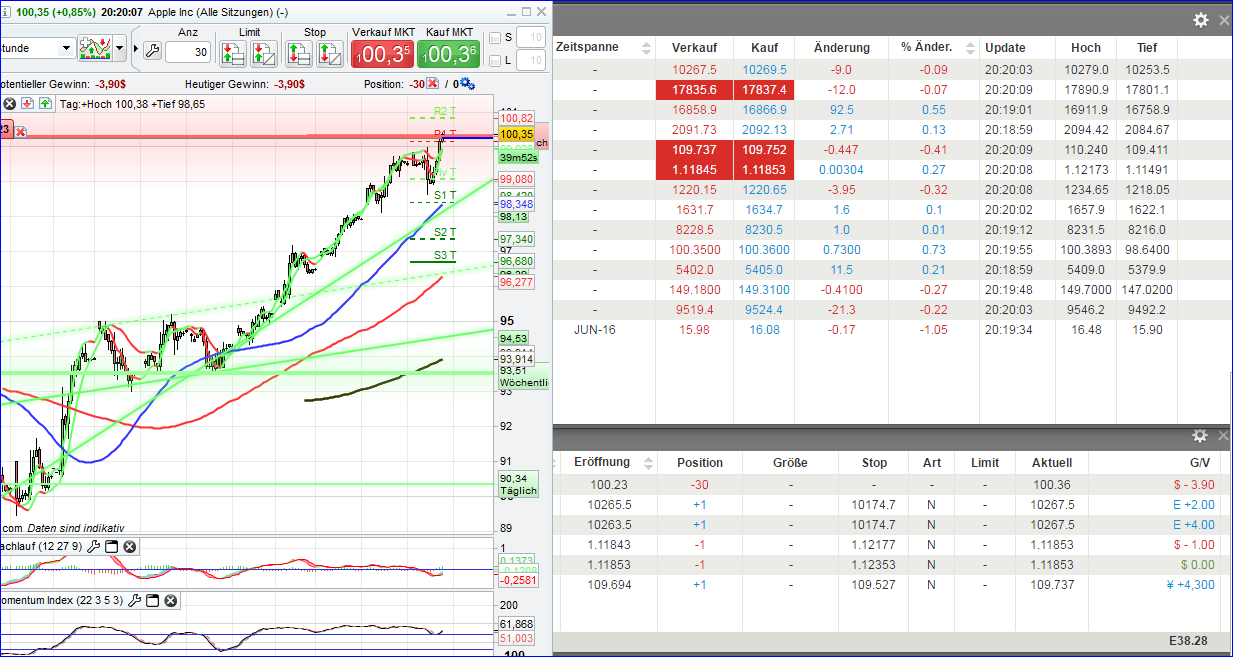Enable the S checkbox

(x=495, y=38)
